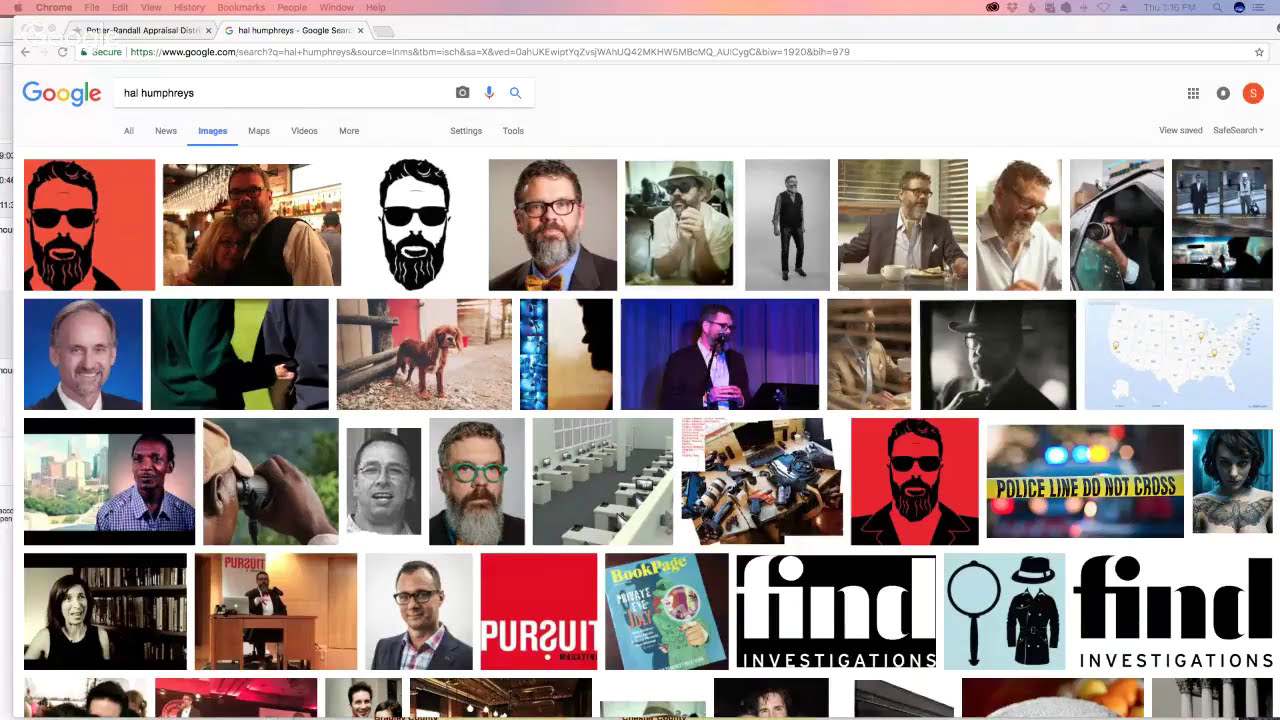Open the People menu
Image resolution: width=1280 pixels, height=720 pixels.
tap(292, 7)
